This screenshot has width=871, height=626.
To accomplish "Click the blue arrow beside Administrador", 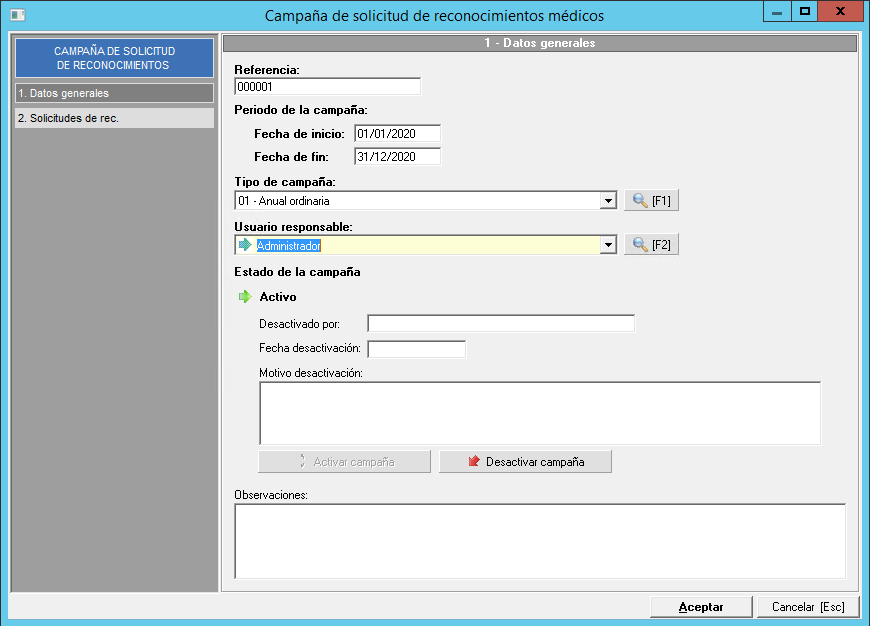I will click(x=244, y=245).
